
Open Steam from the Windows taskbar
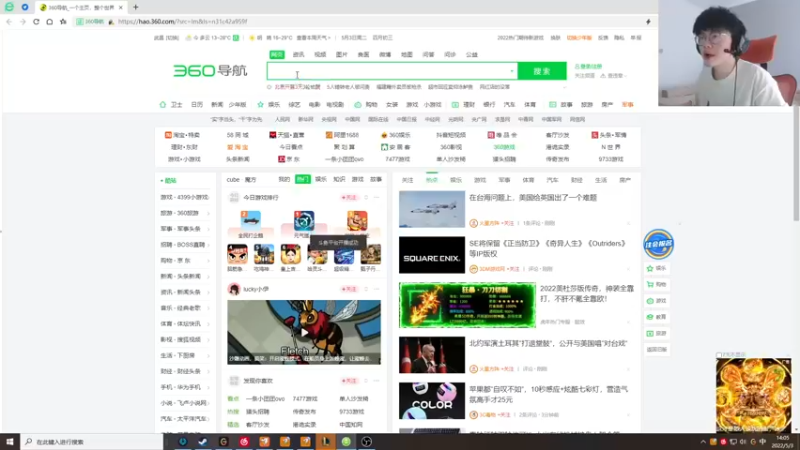(x=203, y=442)
